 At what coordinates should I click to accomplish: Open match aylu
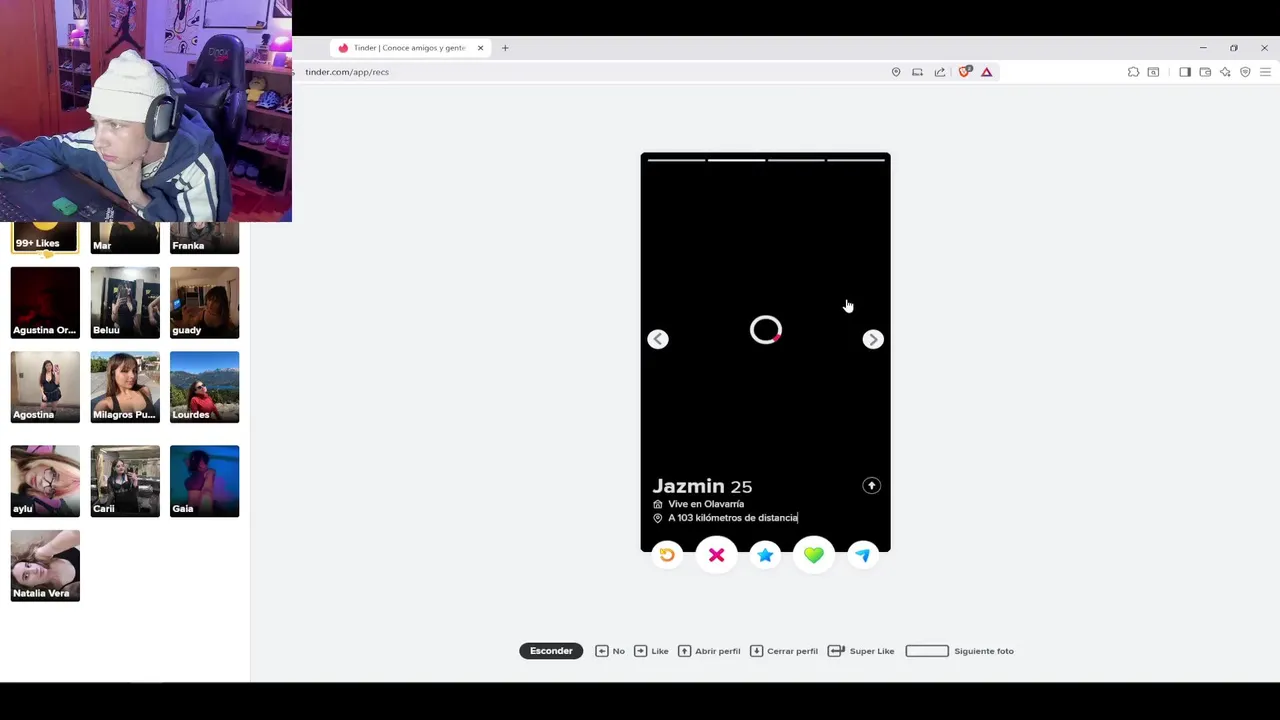click(x=45, y=481)
